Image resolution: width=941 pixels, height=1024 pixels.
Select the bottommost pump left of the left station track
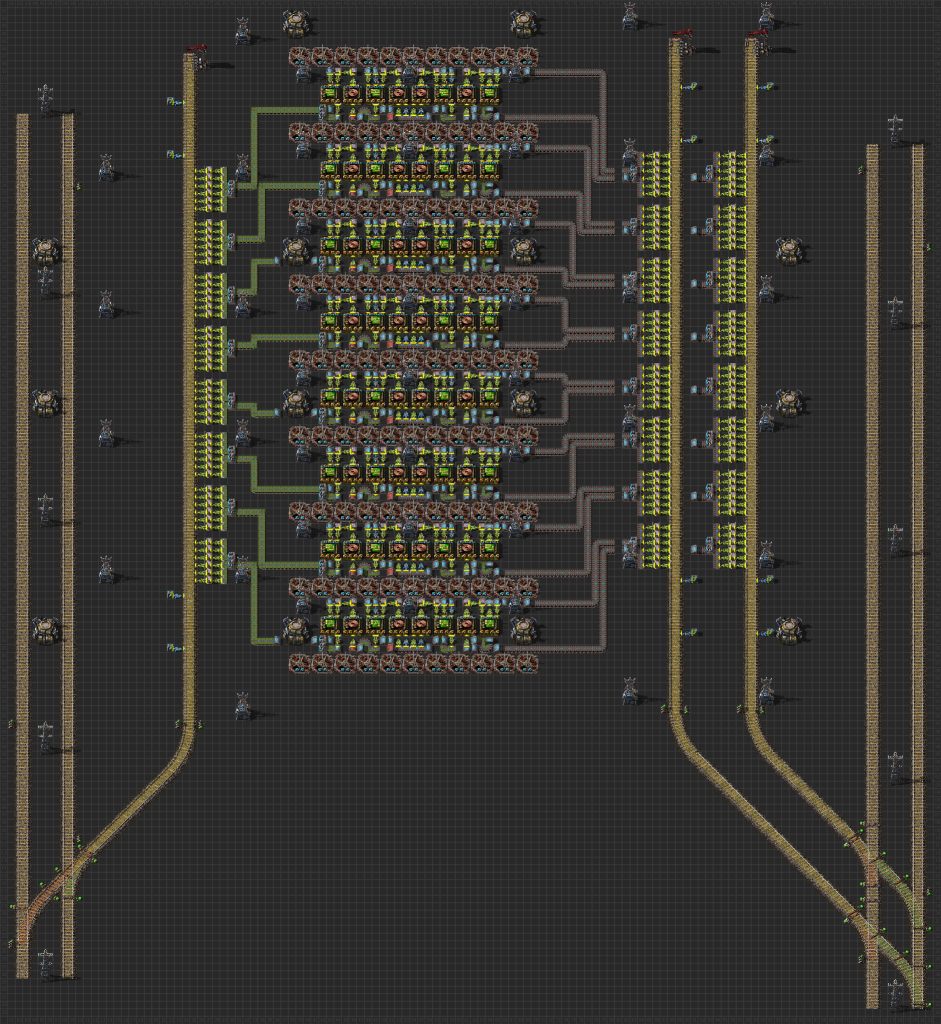point(174,648)
